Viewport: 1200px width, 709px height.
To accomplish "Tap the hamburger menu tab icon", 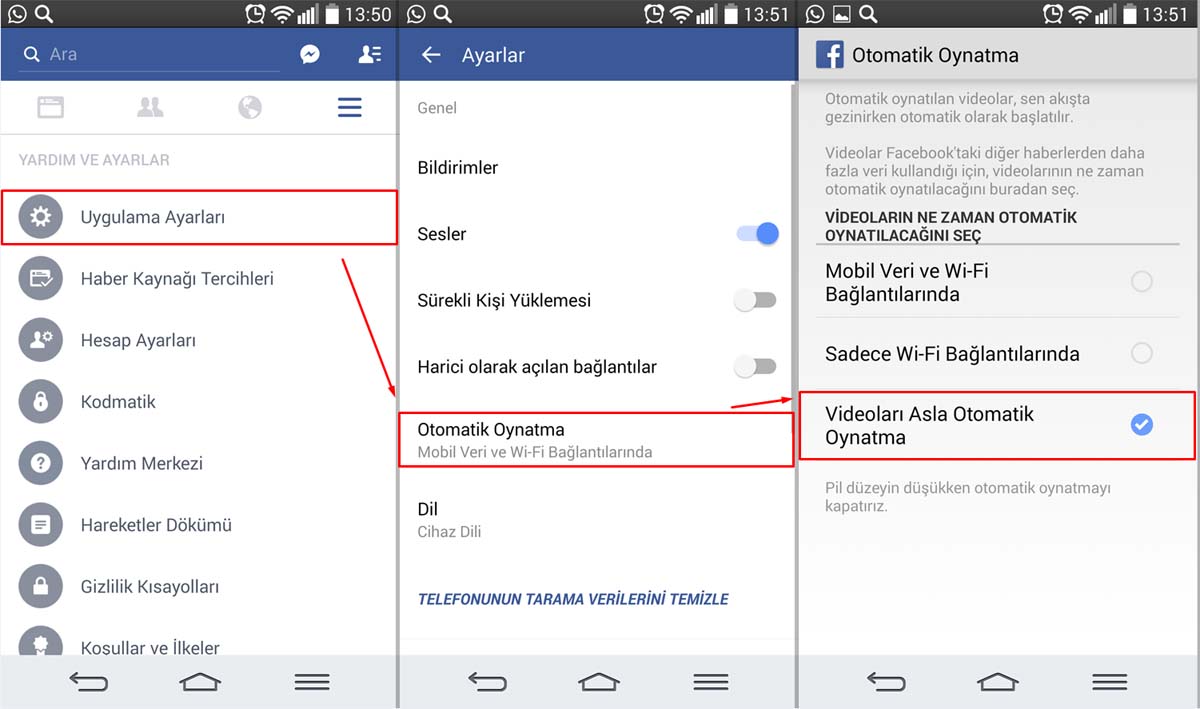I will click(349, 108).
